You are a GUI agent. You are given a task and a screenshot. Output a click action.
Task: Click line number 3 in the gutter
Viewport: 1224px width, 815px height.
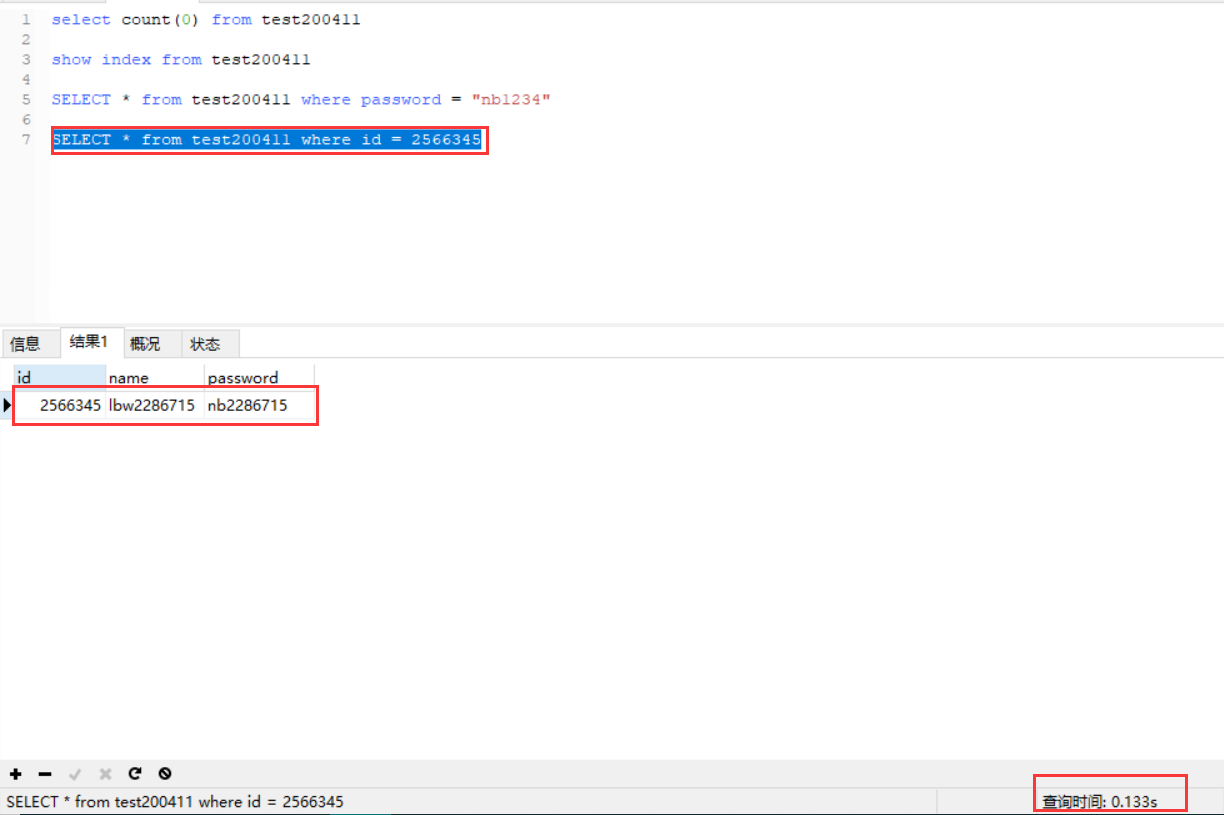[26, 60]
